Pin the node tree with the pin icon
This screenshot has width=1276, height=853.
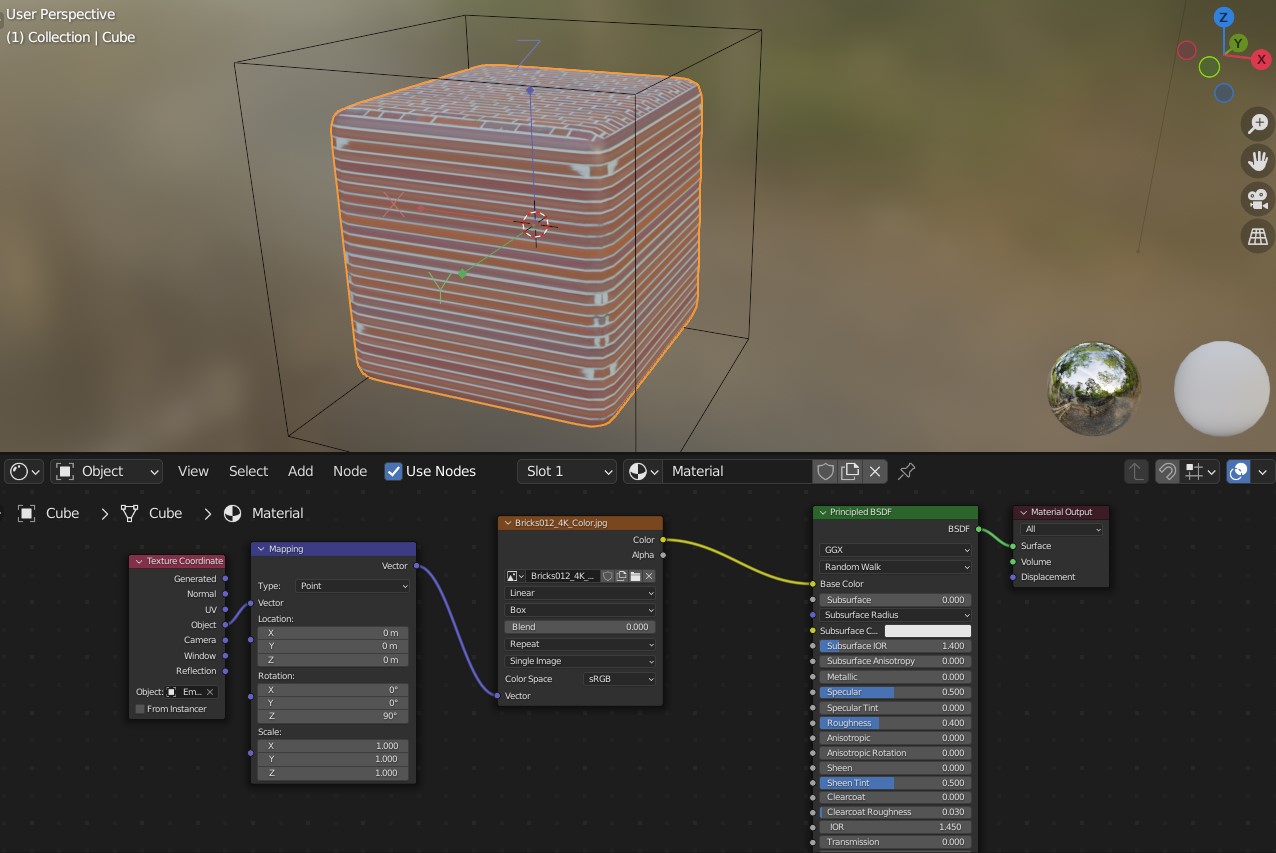907,471
